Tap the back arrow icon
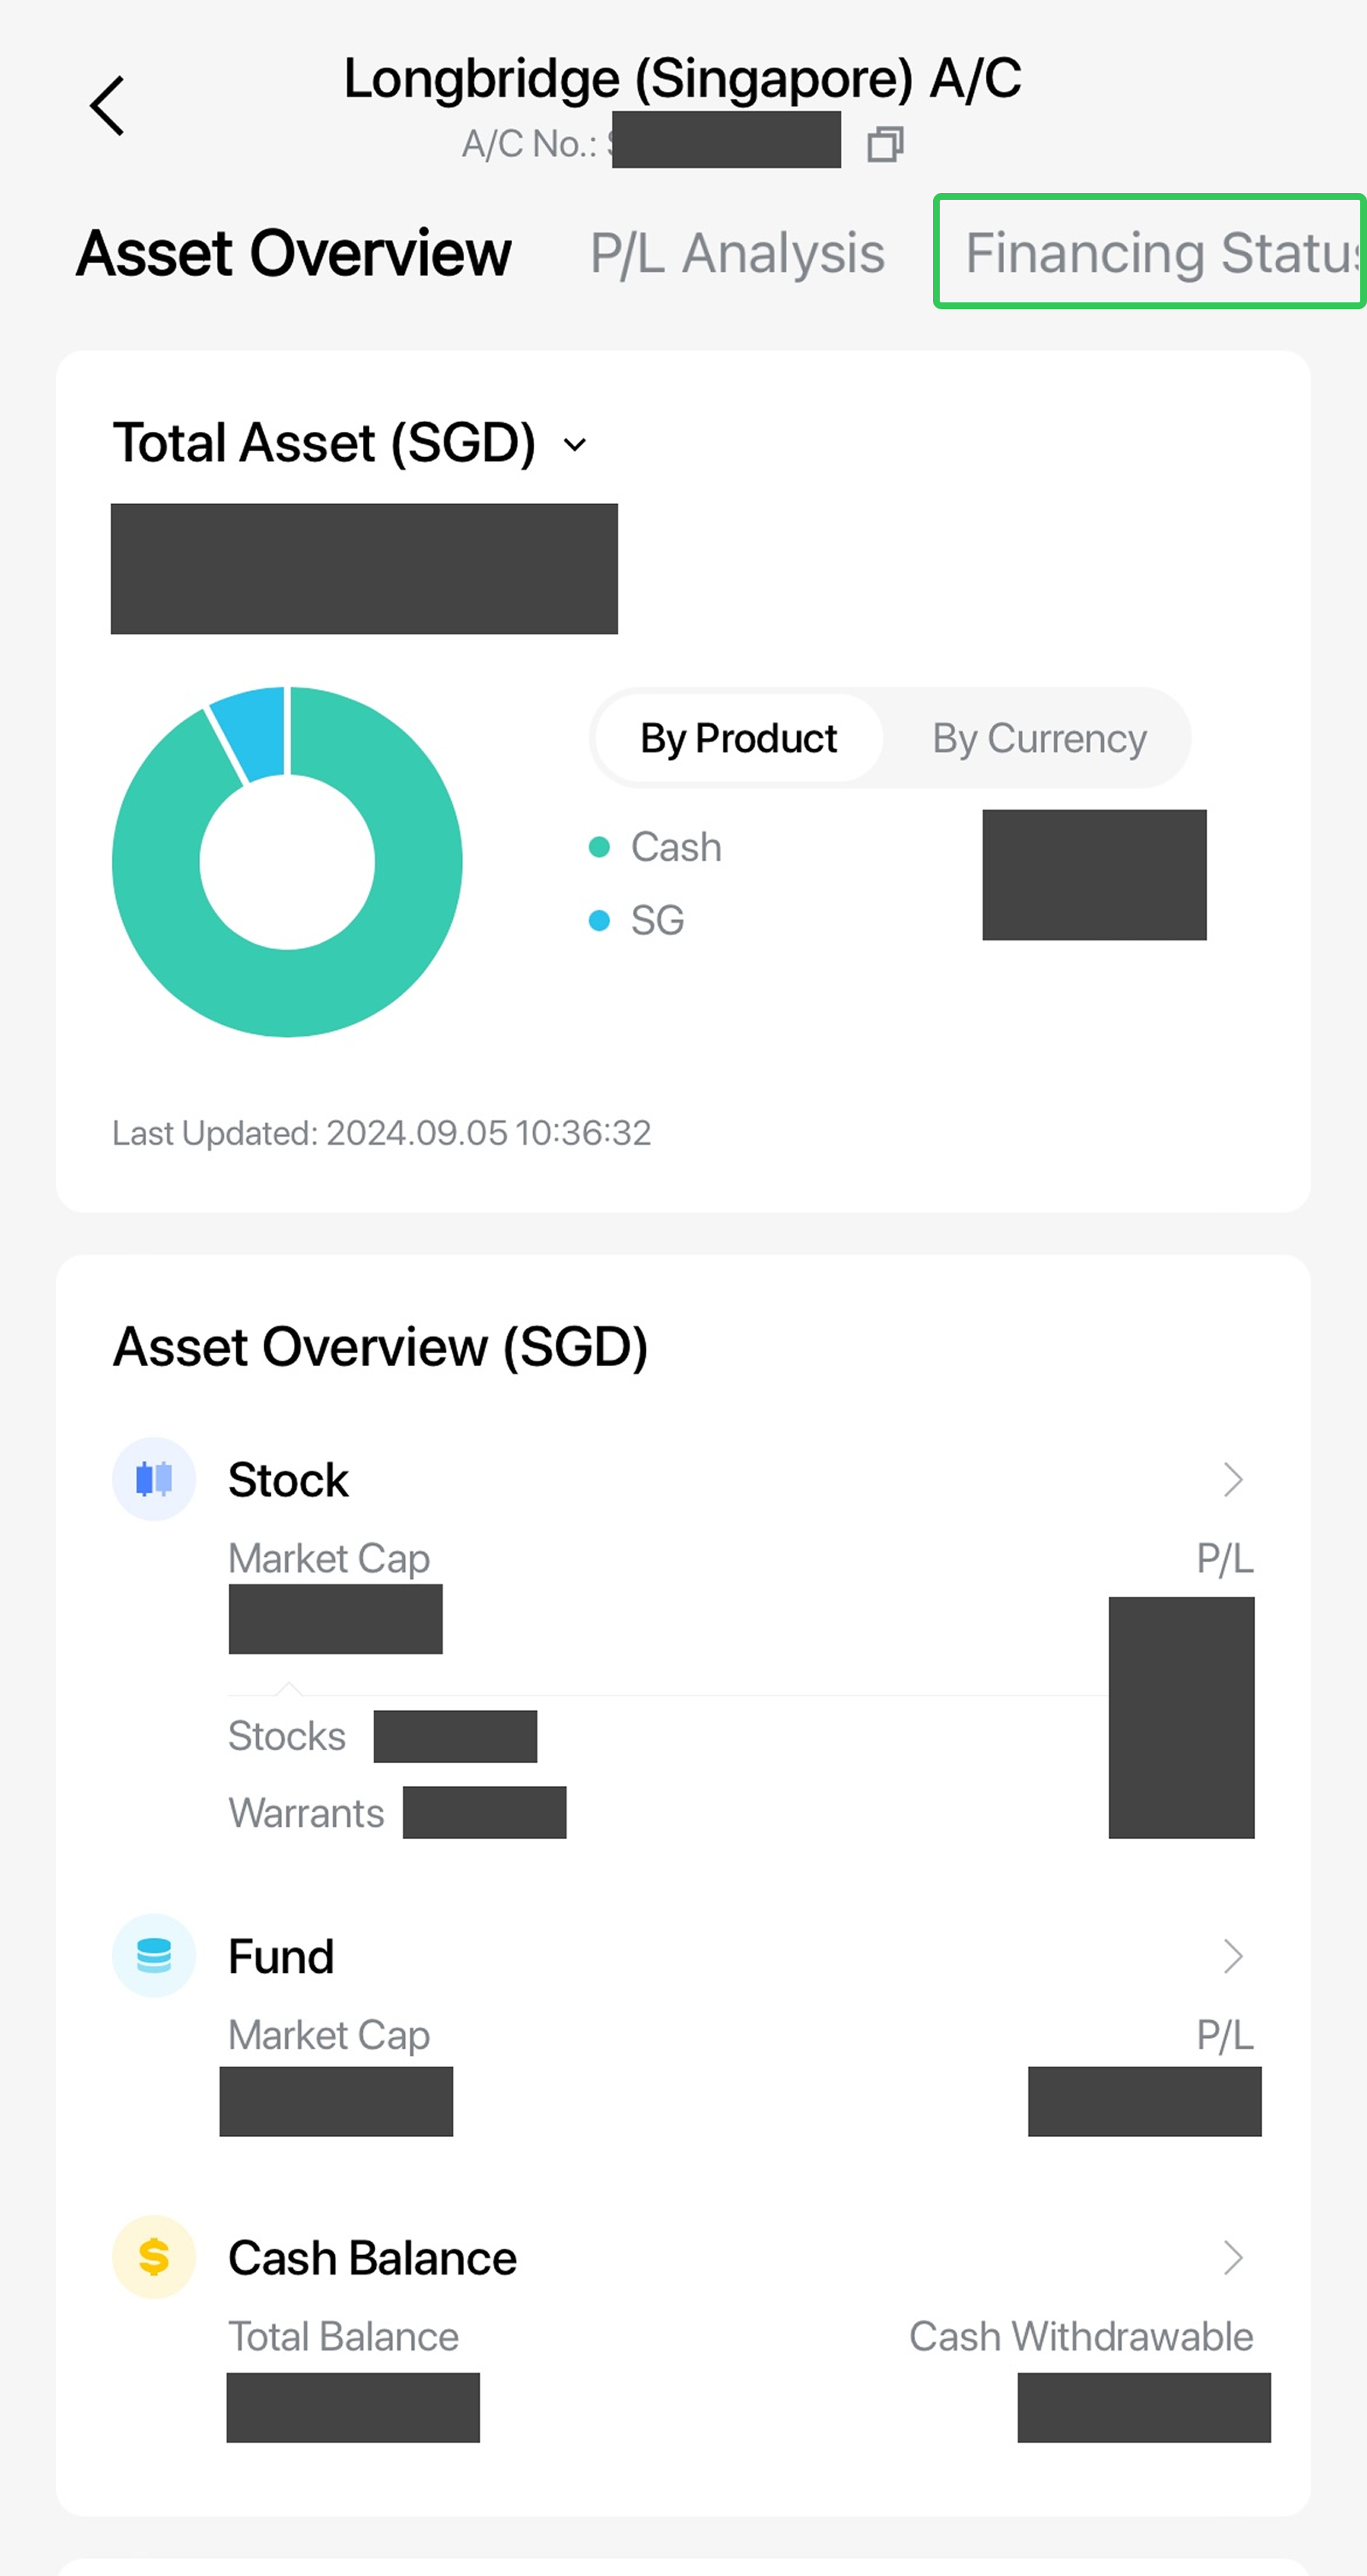This screenshot has height=2576, width=1367. 107,106
